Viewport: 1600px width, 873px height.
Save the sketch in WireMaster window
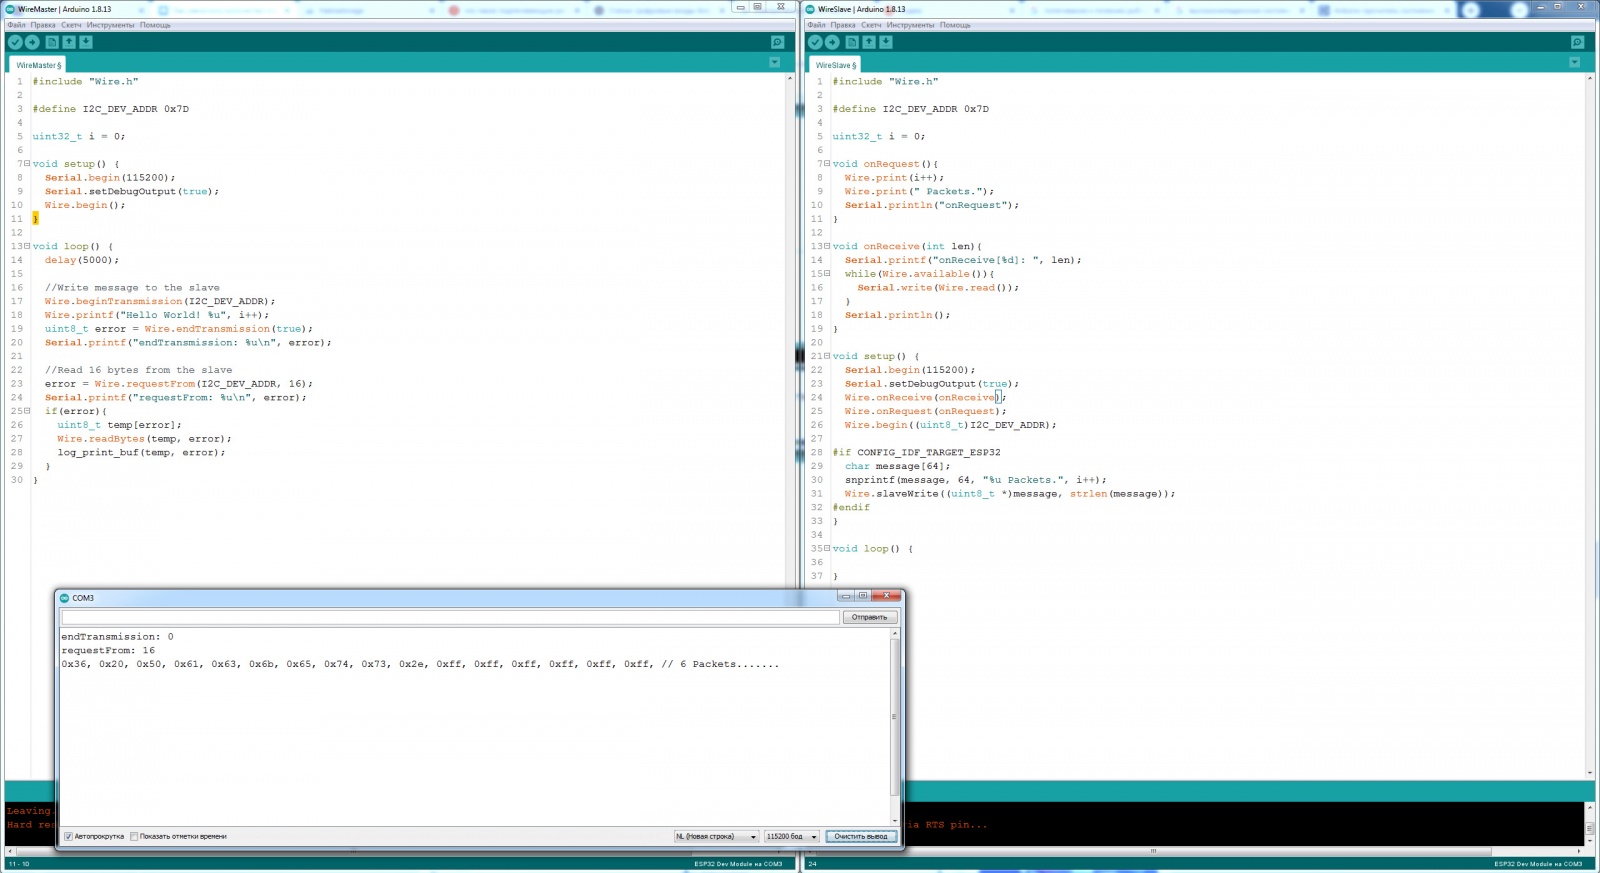[x=86, y=42]
